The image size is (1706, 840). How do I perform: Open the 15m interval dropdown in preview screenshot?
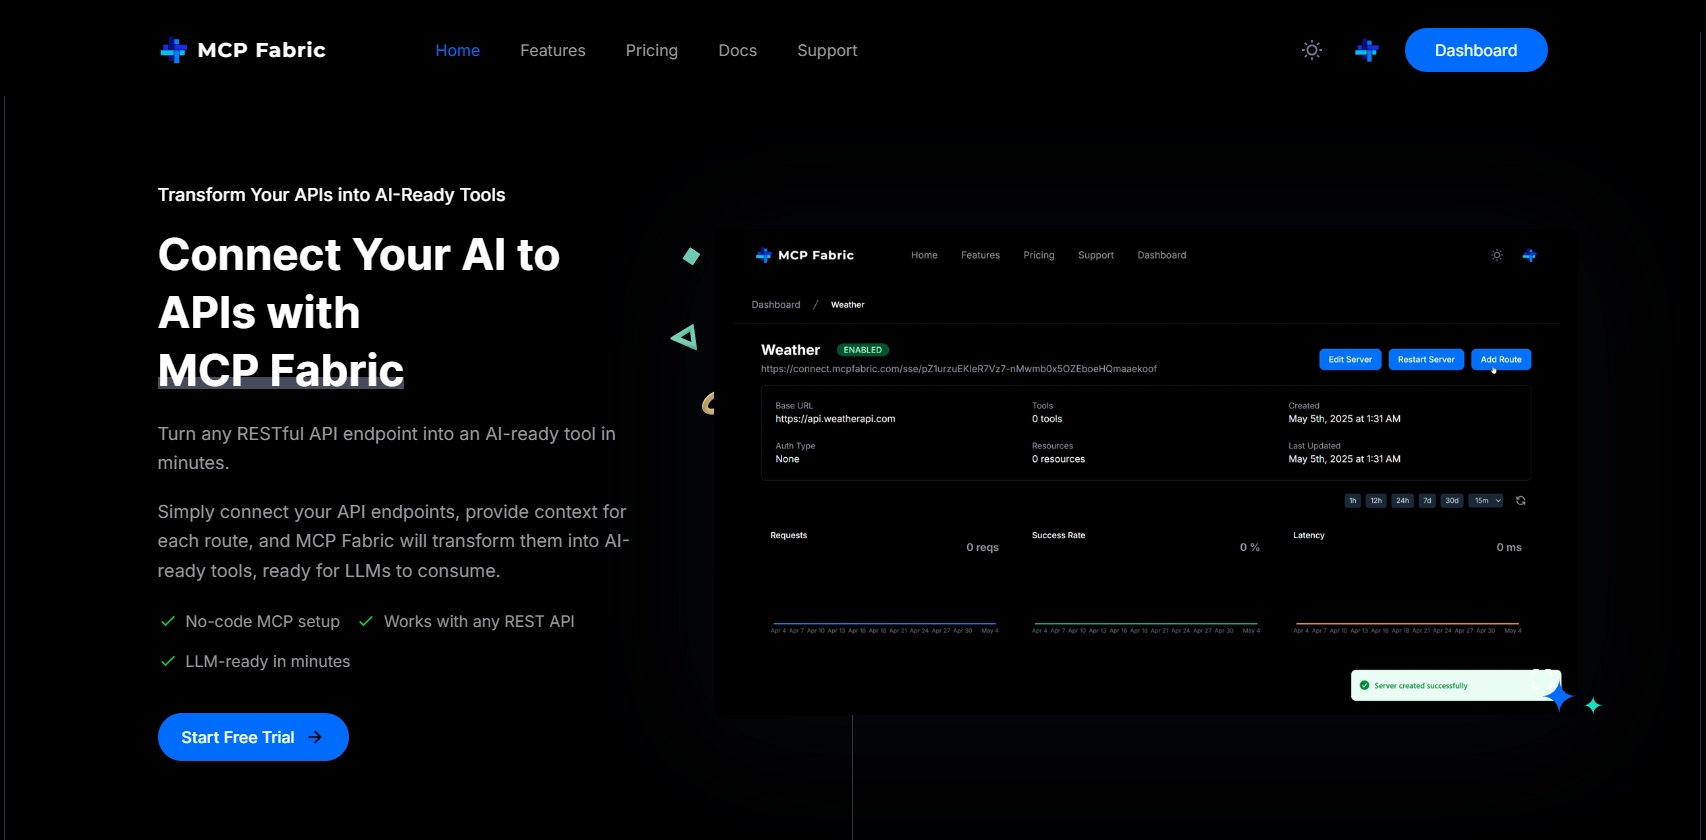(x=1486, y=501)
